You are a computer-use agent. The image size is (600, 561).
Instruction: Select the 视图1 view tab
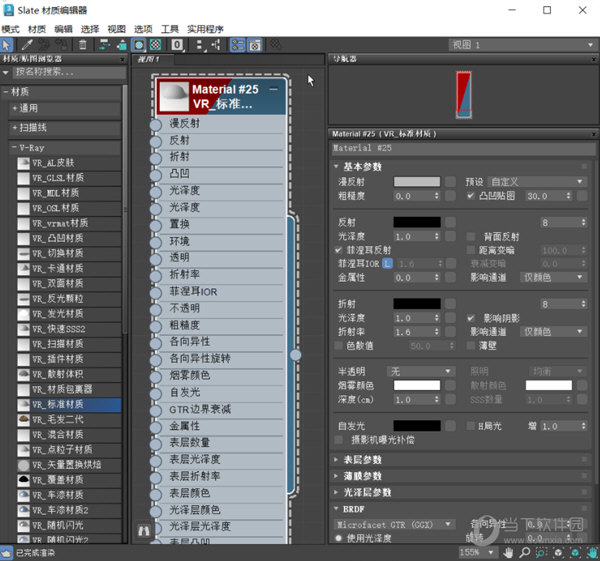(x=152, y=59)
